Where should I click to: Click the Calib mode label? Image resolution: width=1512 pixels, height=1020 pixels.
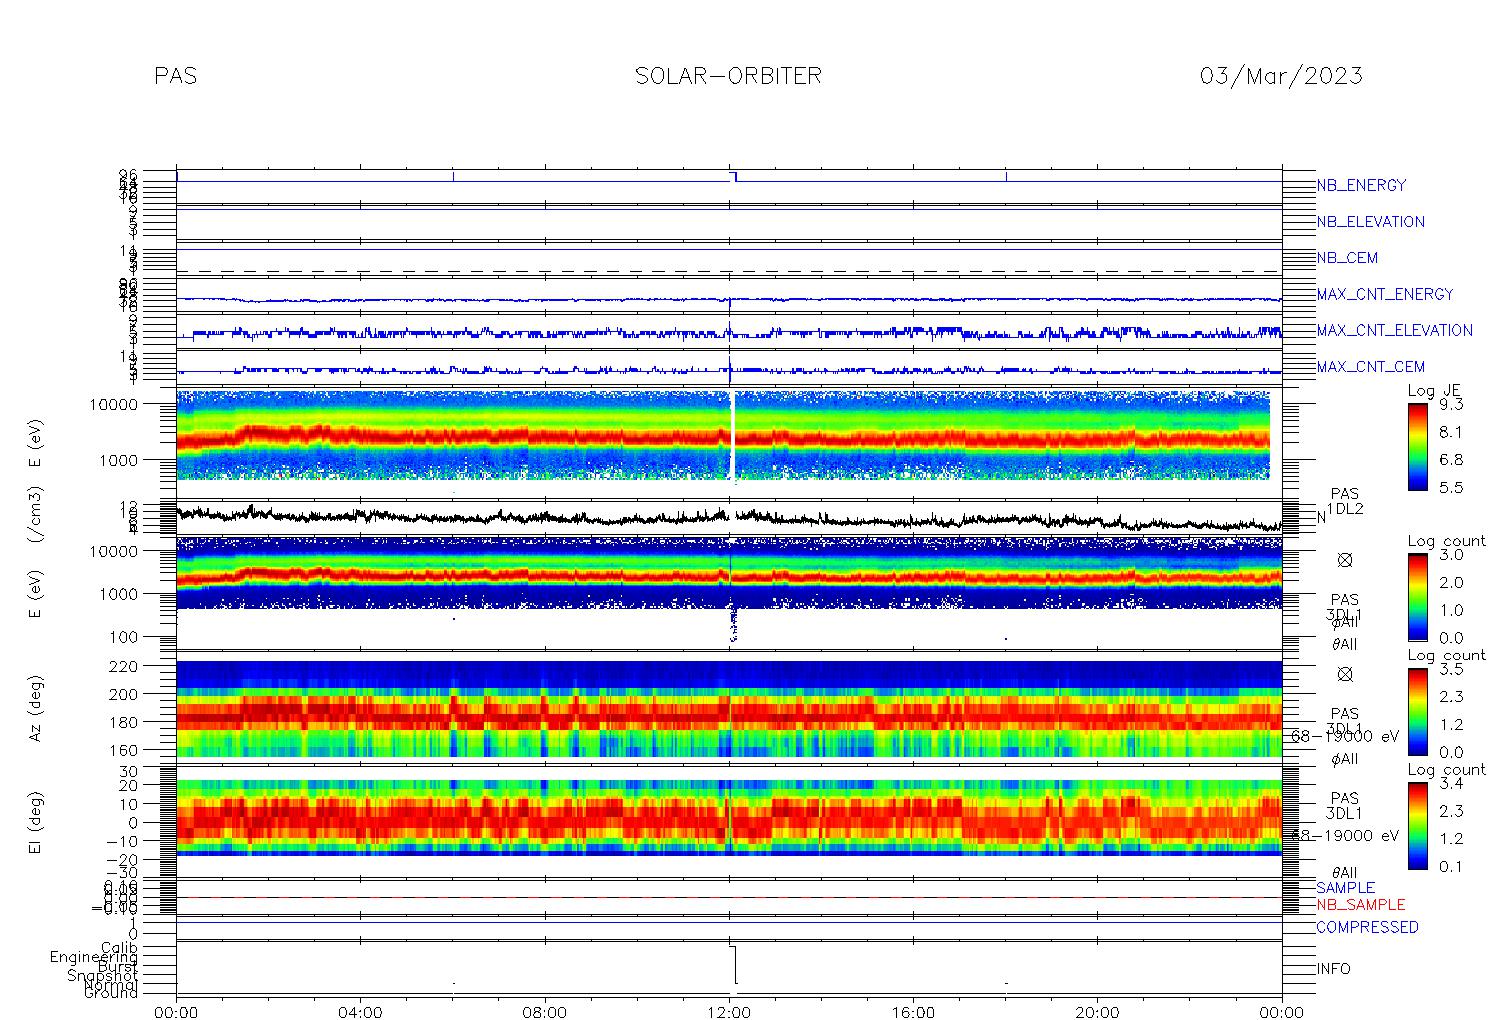click(118, 948)
